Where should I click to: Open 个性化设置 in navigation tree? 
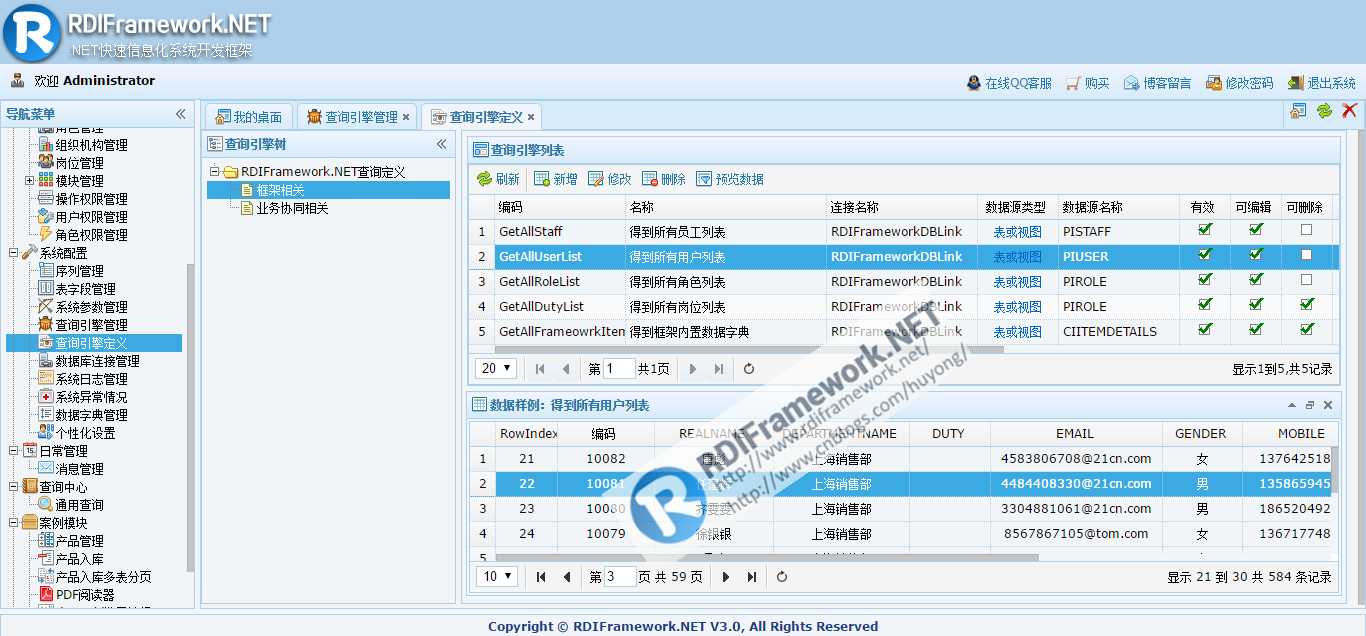[85, 433]
